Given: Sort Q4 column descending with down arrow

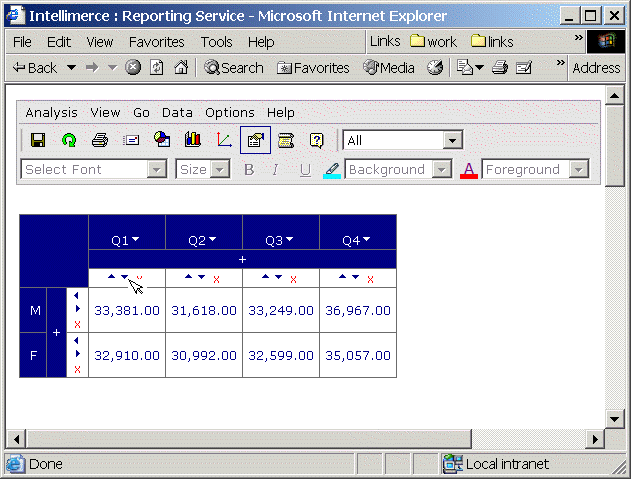Looking at the screenshot, I should [x=355, y=277].
